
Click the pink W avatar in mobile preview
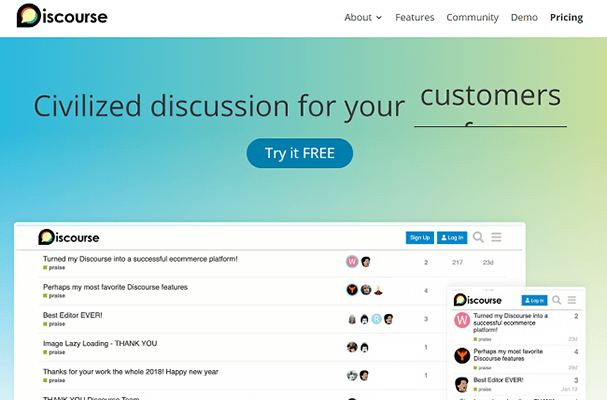click(461, 321)
